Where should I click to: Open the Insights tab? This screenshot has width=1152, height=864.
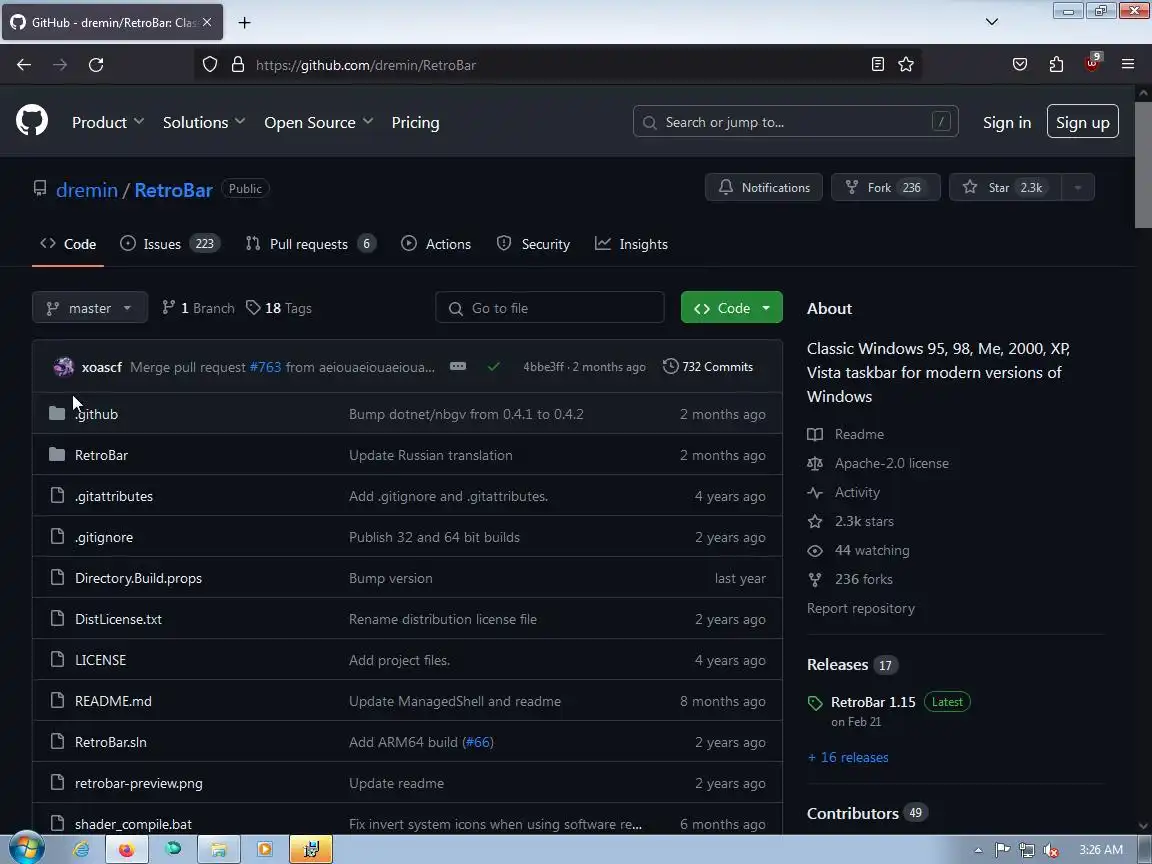tap(631, 244)
